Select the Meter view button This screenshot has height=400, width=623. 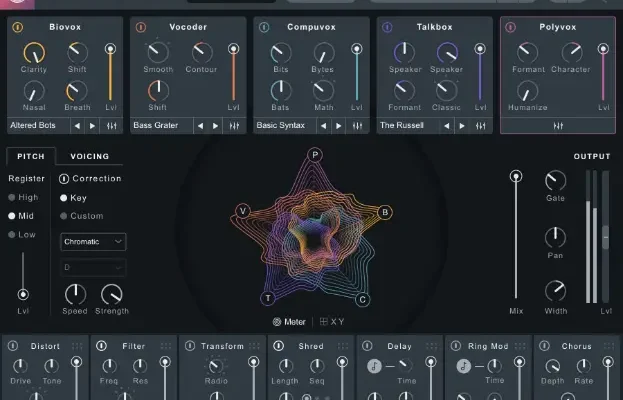pos(289,322)
